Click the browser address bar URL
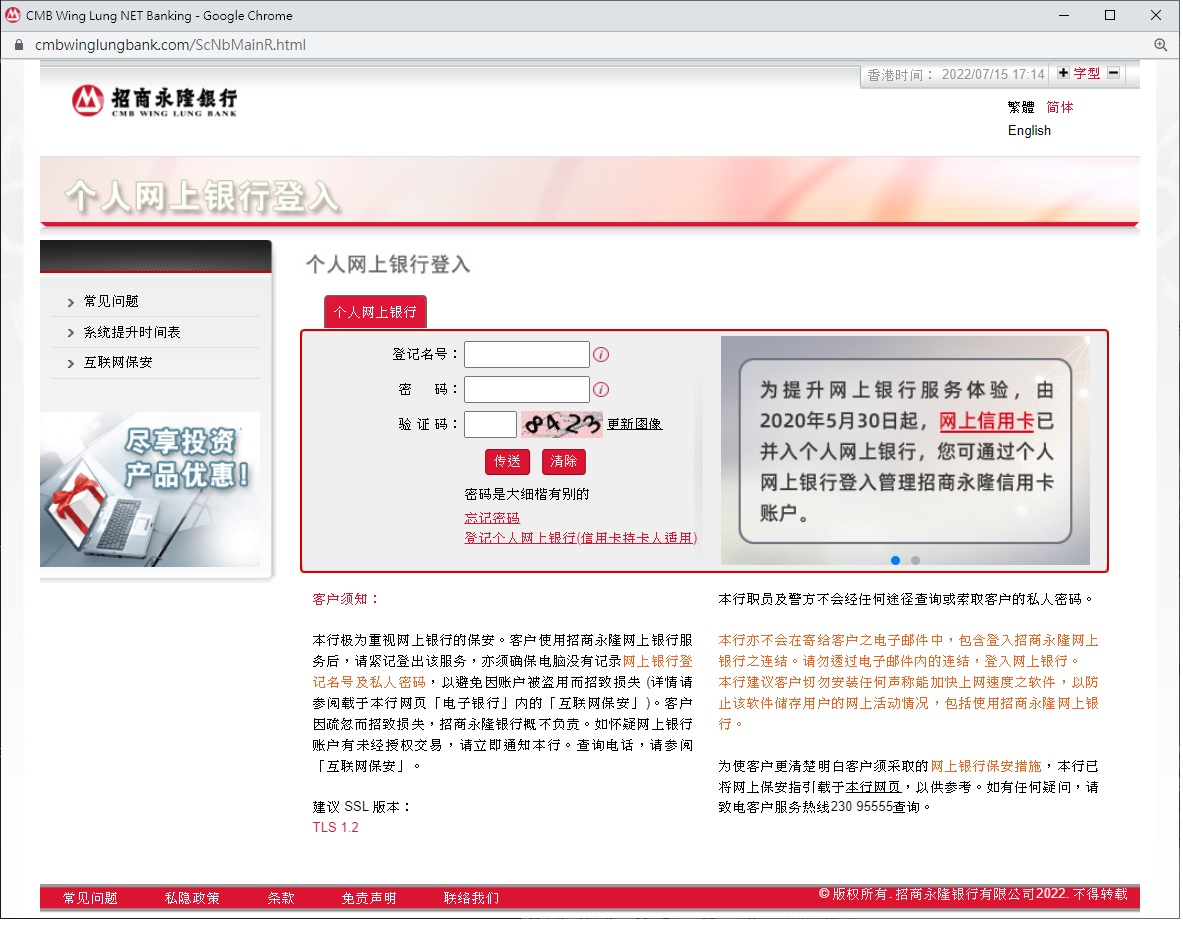This screenshot has height=926, width=1183. [x=171, y=45]
